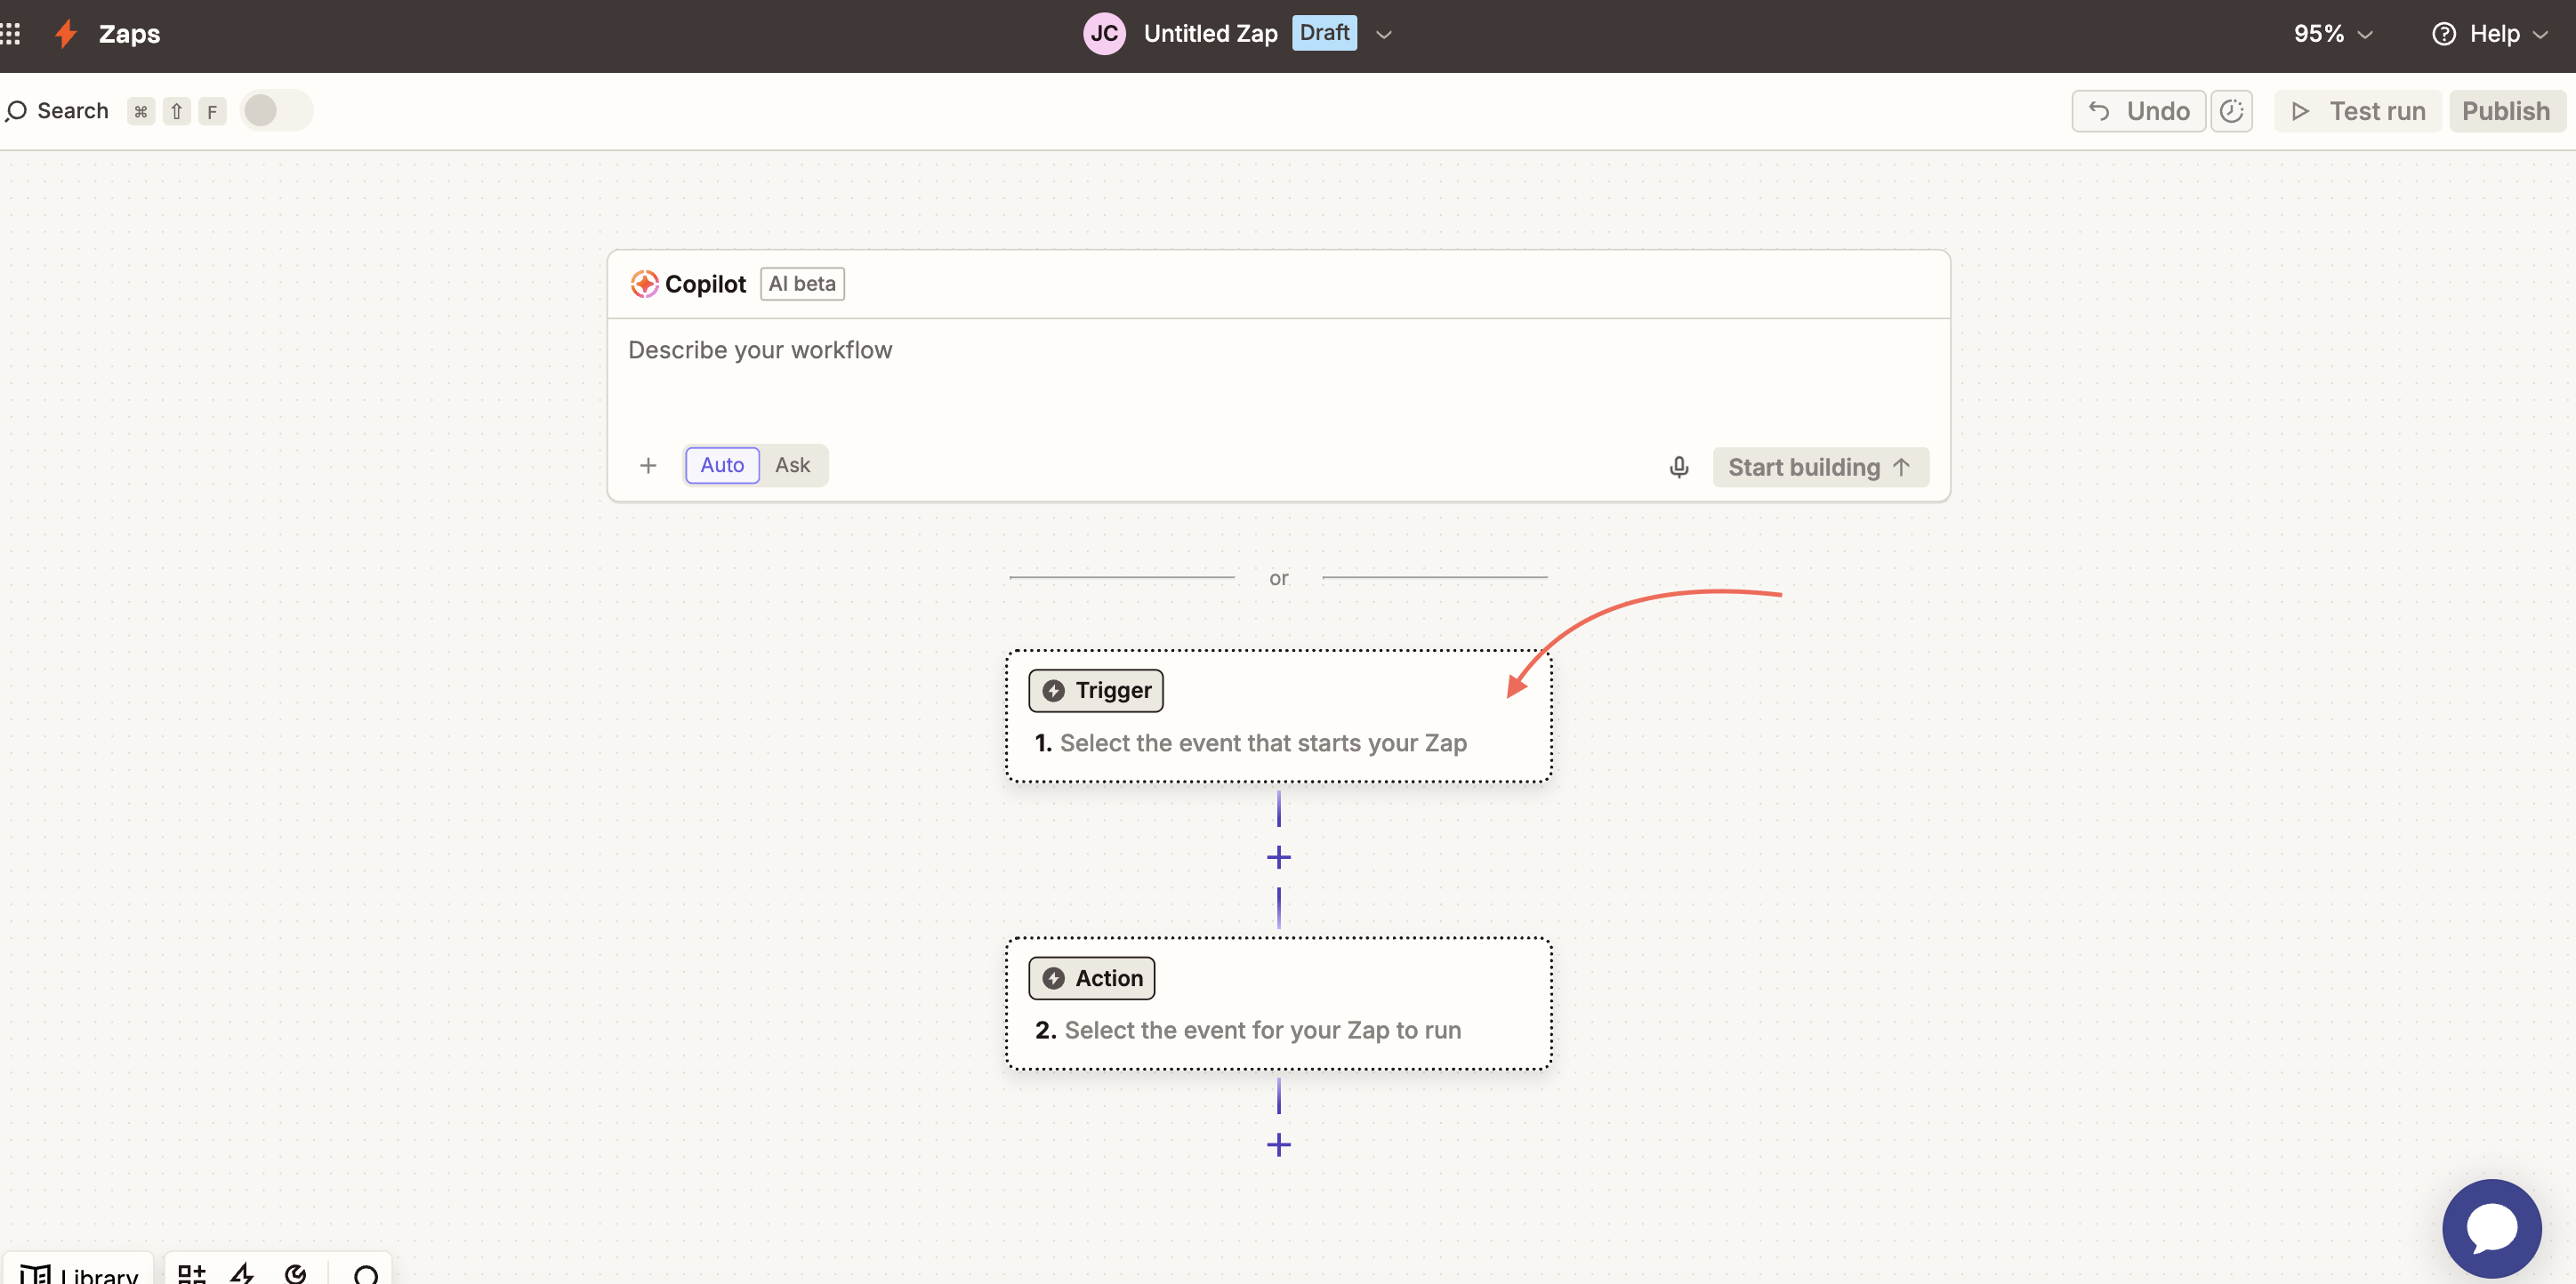Open the chat support bubble

tap(2490, 1227)
